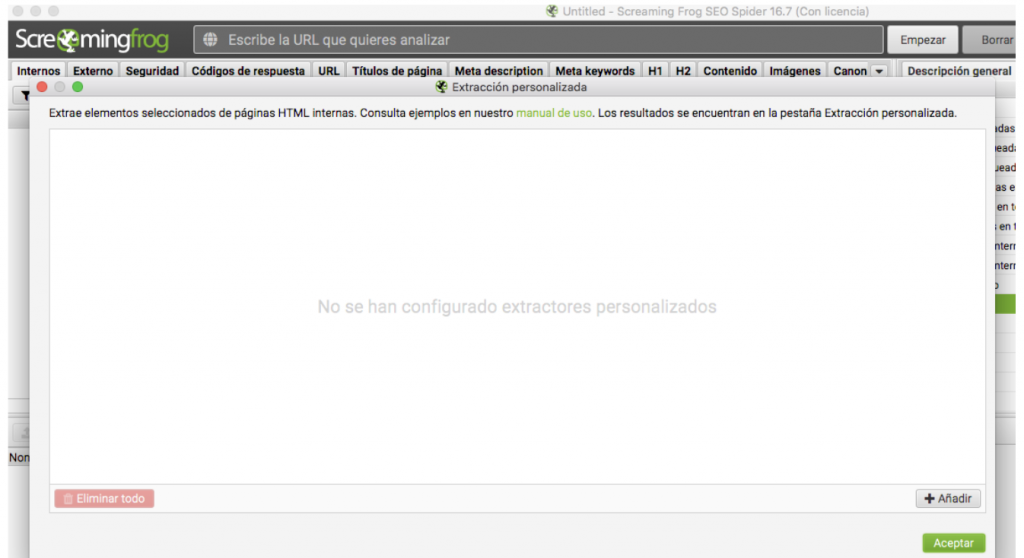The image size is (1024, 558).
Task: Switch to the H1 tab
Action: click(655, 71)
